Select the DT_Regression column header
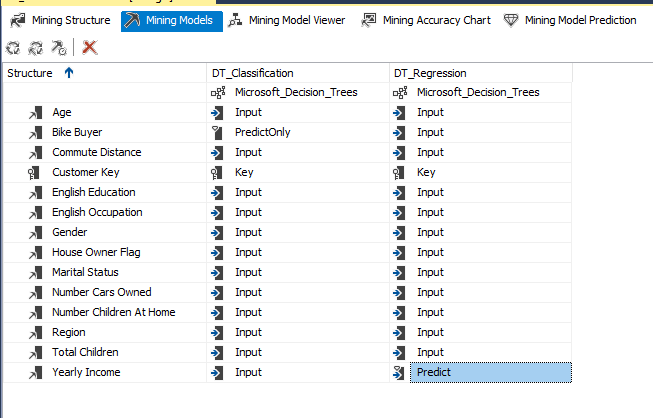 click(430, 73)
